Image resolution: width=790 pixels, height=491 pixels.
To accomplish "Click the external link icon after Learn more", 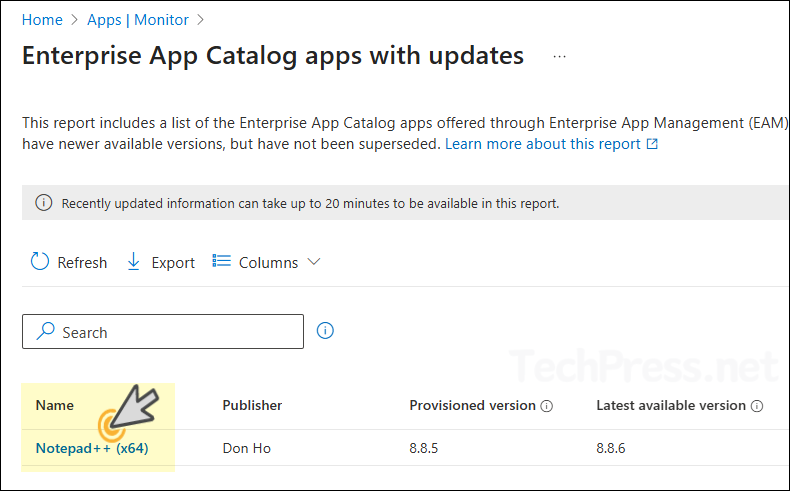I will click(x=653, y=144).
